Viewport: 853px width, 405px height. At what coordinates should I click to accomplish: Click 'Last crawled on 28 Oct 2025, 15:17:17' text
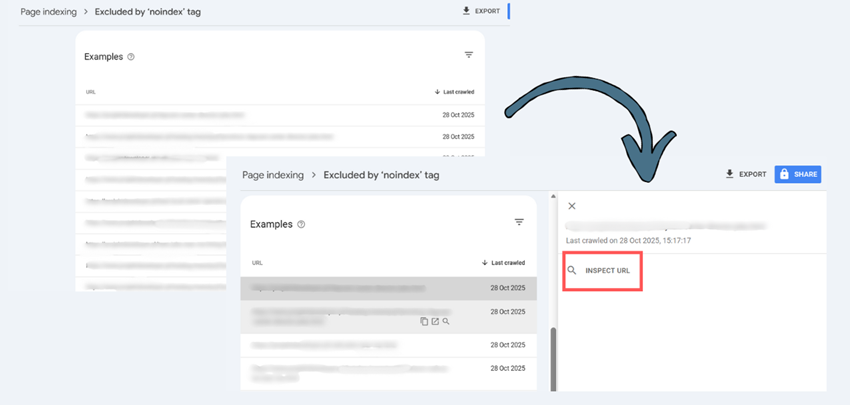(x=628, y=240)
